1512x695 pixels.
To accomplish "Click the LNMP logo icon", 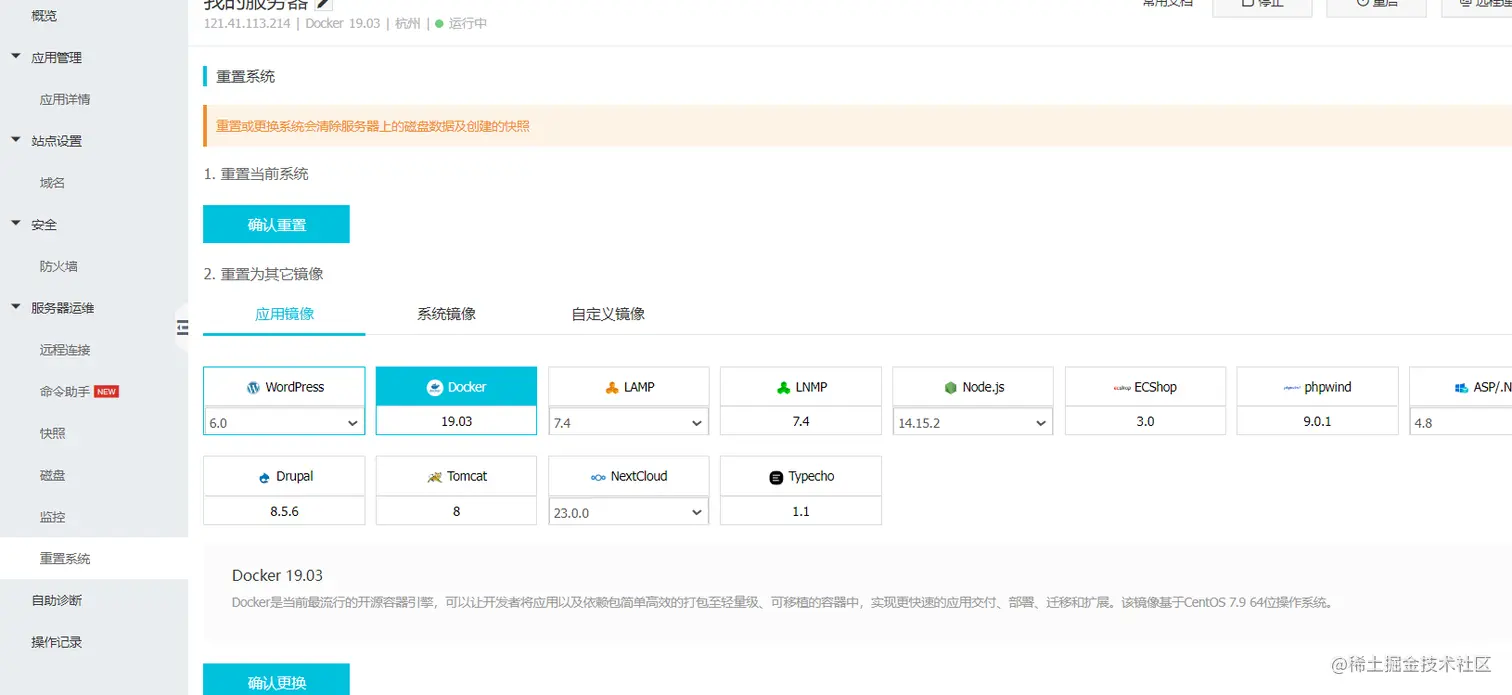I will [x=784, y=387].
